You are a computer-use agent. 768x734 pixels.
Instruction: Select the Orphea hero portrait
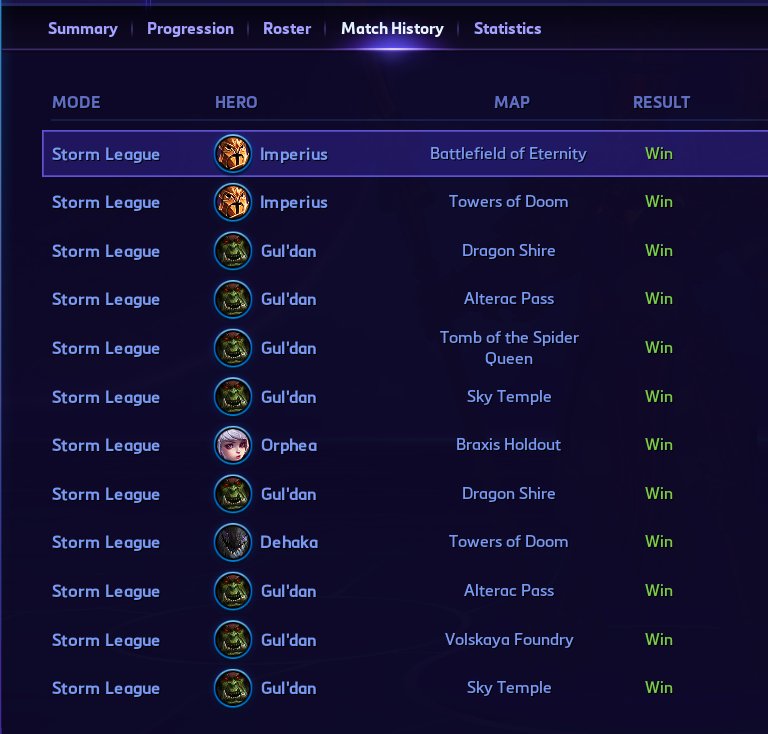click(x=233, y=445)
